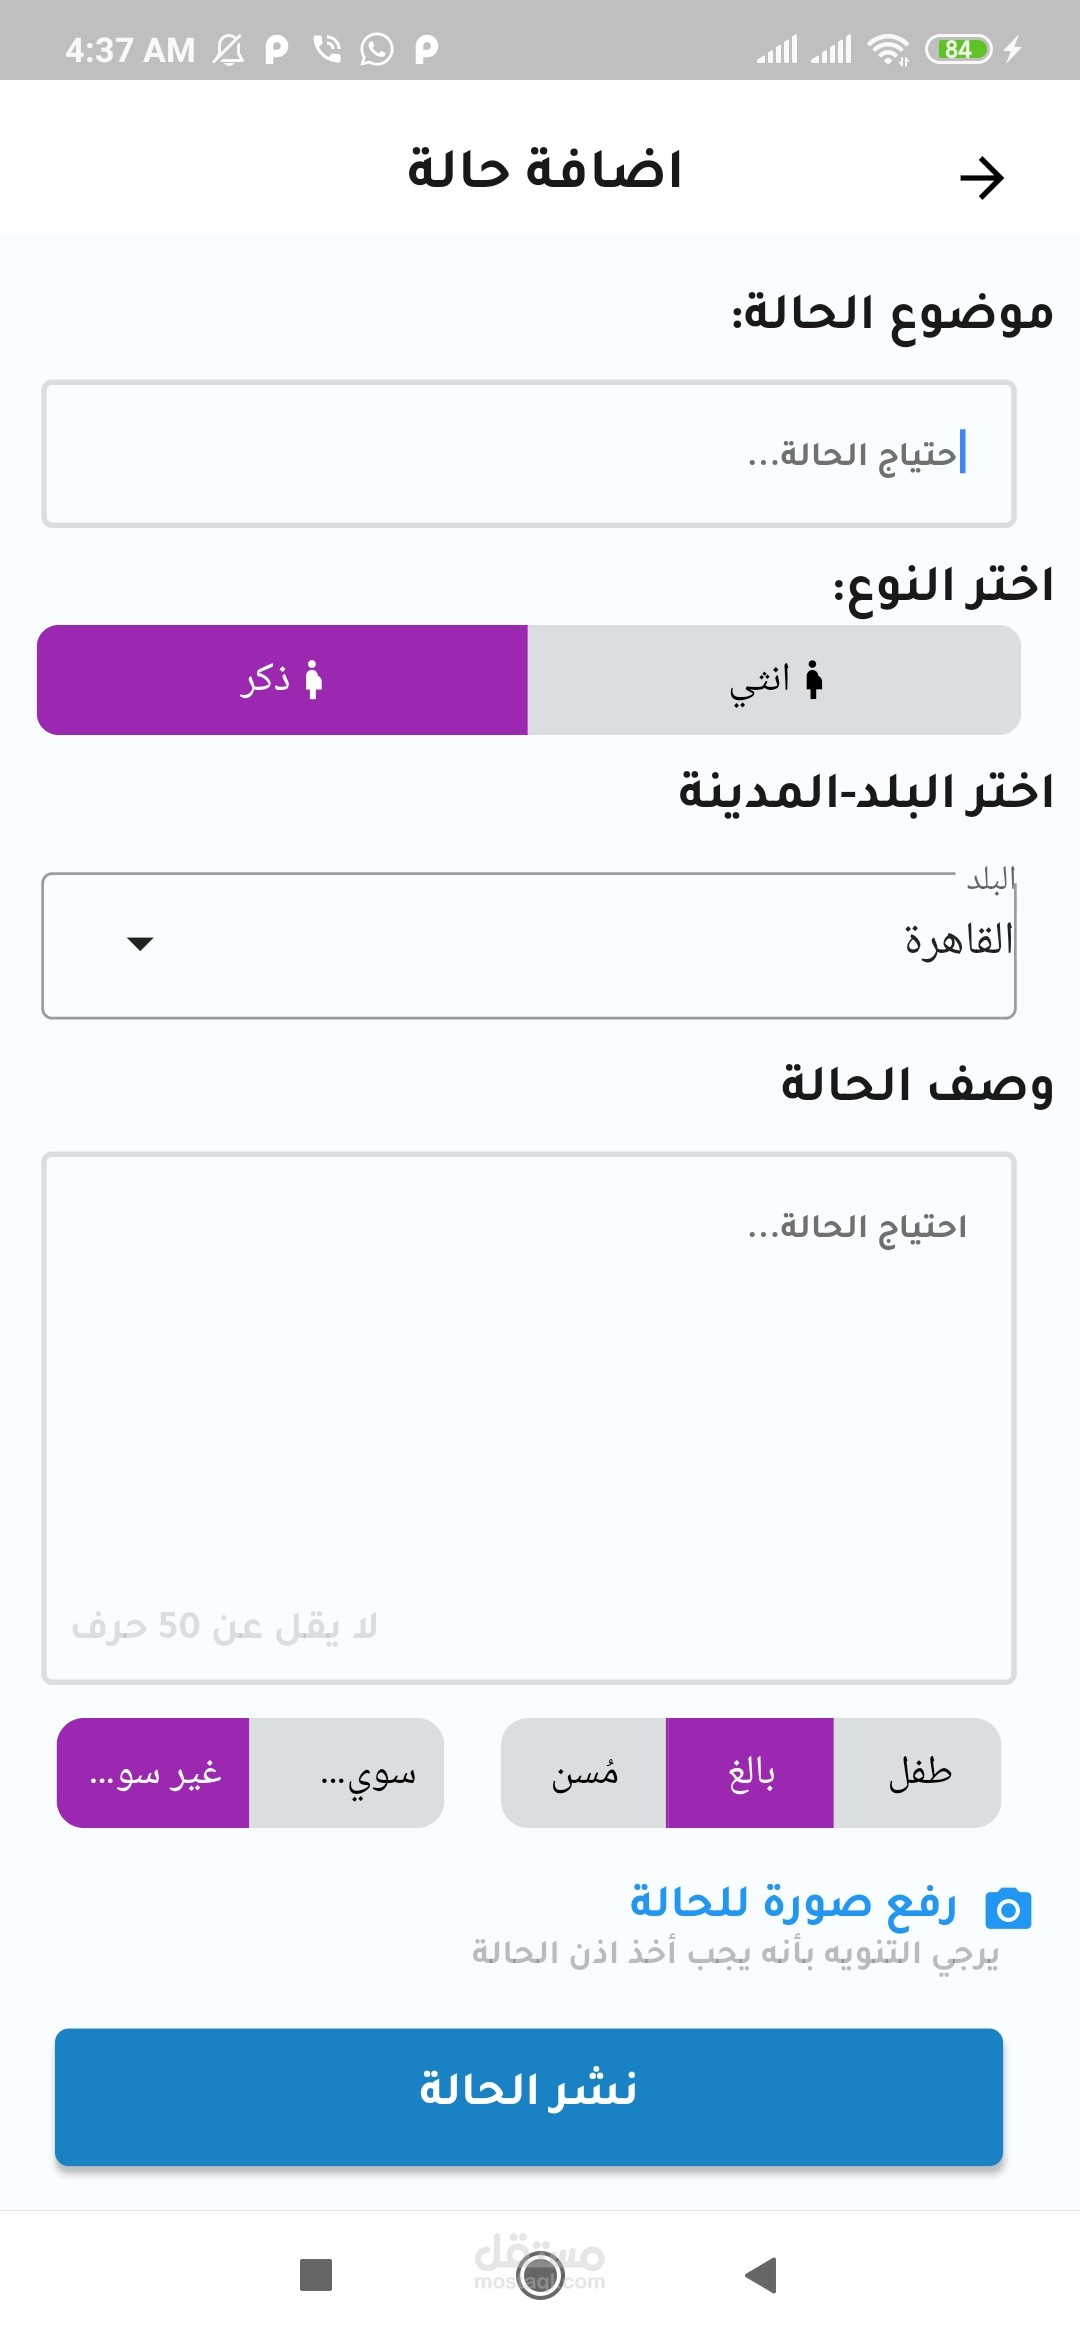The height and width of the screenshot is (2340, 1080).
Task: Tap the camera icon for photo upload
Action: 1008,1909
